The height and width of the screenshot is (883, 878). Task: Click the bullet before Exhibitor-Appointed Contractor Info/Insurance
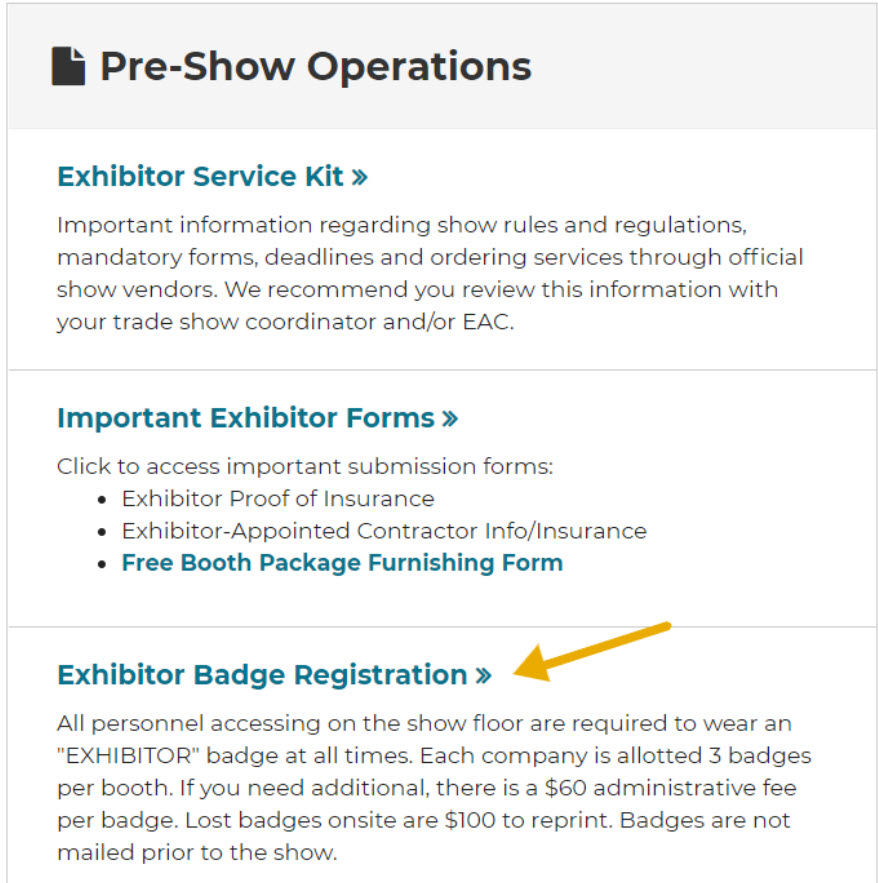click(x=102, y=531)
